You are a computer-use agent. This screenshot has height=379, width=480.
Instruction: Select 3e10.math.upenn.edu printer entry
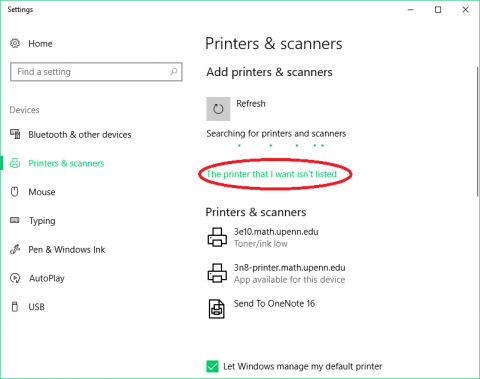point(276,232)
